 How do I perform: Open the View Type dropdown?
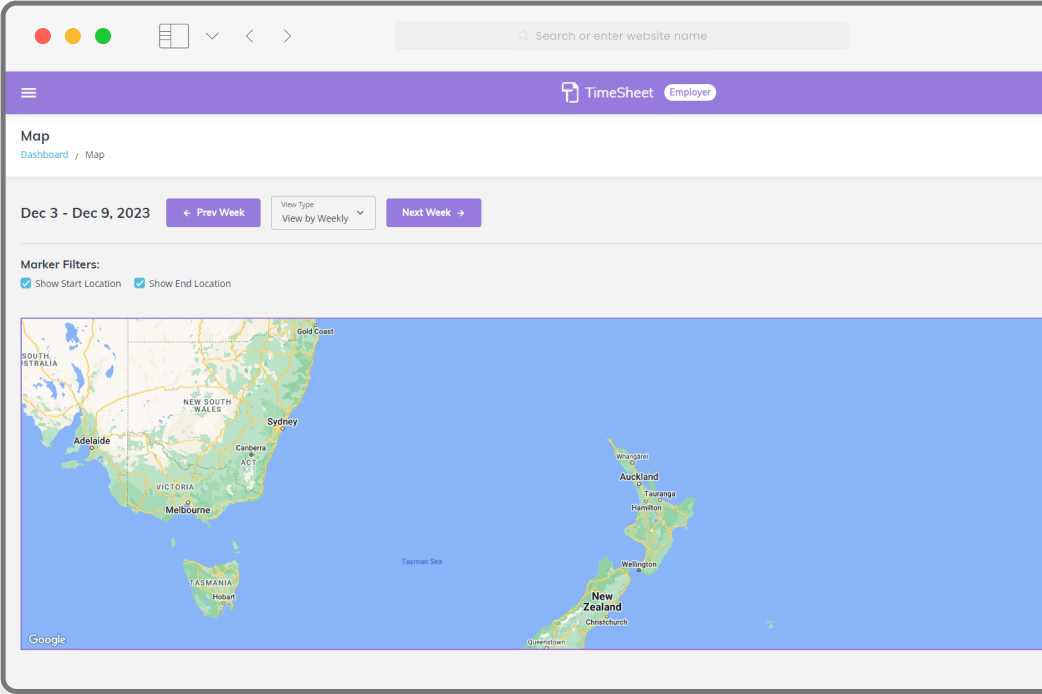[322, 212]
